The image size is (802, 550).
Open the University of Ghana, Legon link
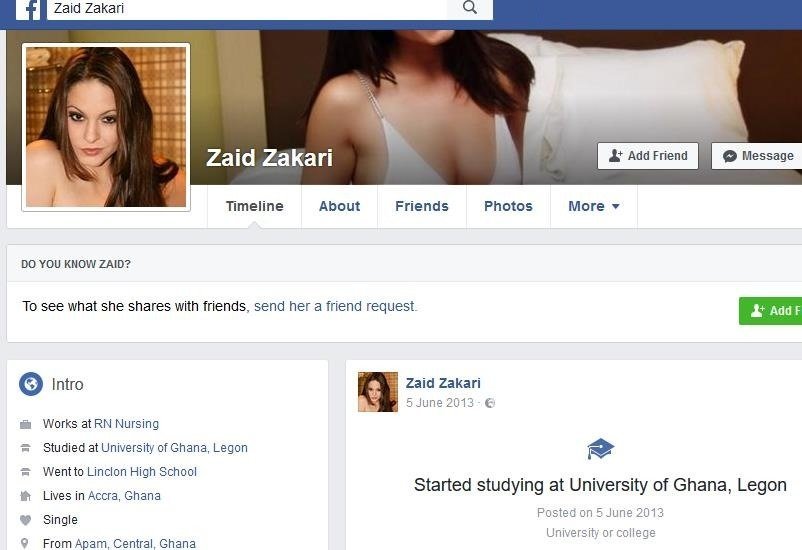pos(174,448)
